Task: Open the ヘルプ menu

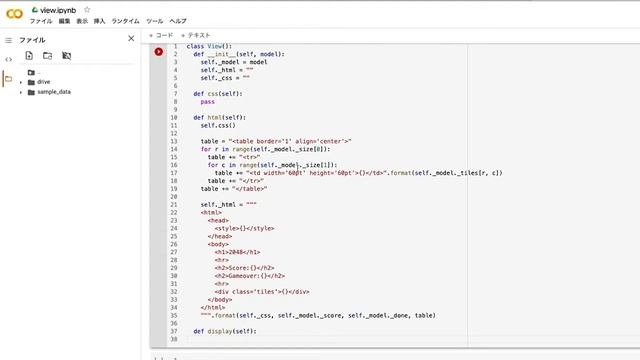Action: click(x=178, y=21)
